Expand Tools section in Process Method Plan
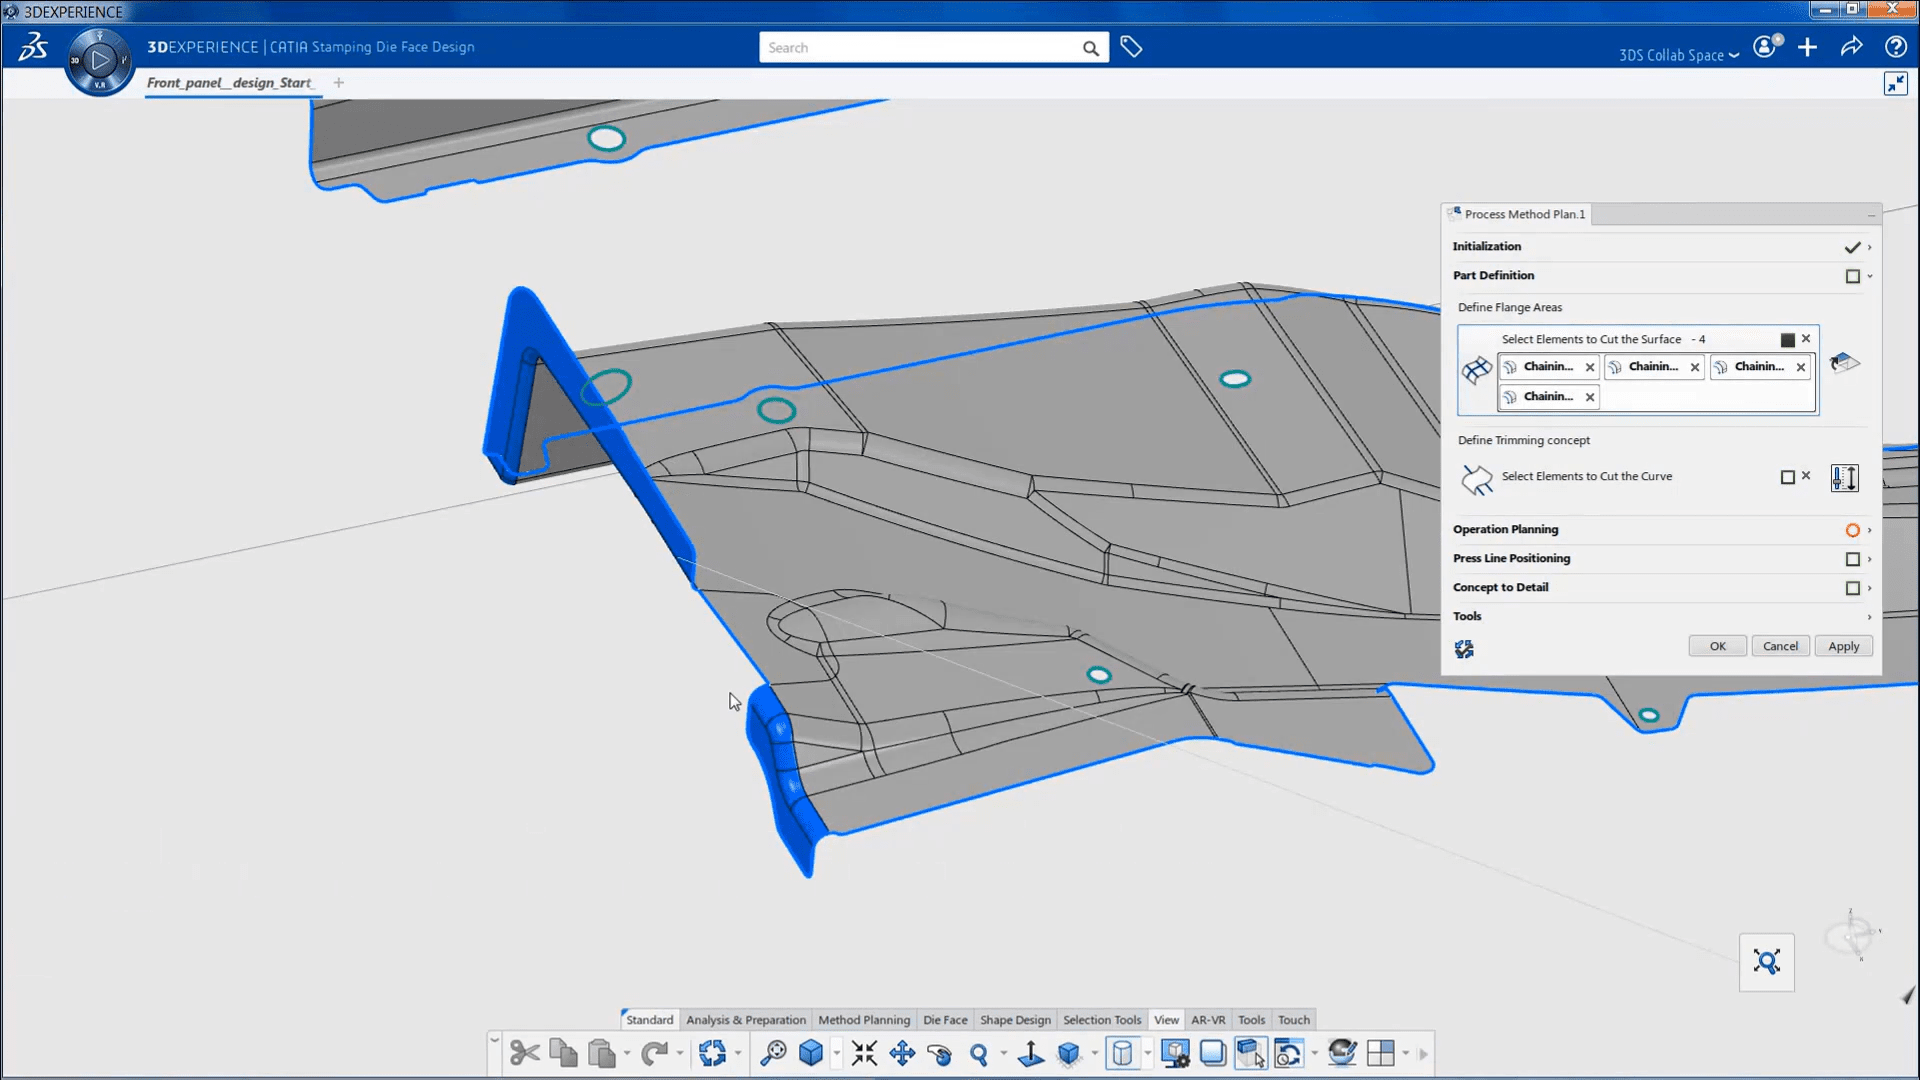This screenshot has height=1080, width=1920. click(1870, 616)
